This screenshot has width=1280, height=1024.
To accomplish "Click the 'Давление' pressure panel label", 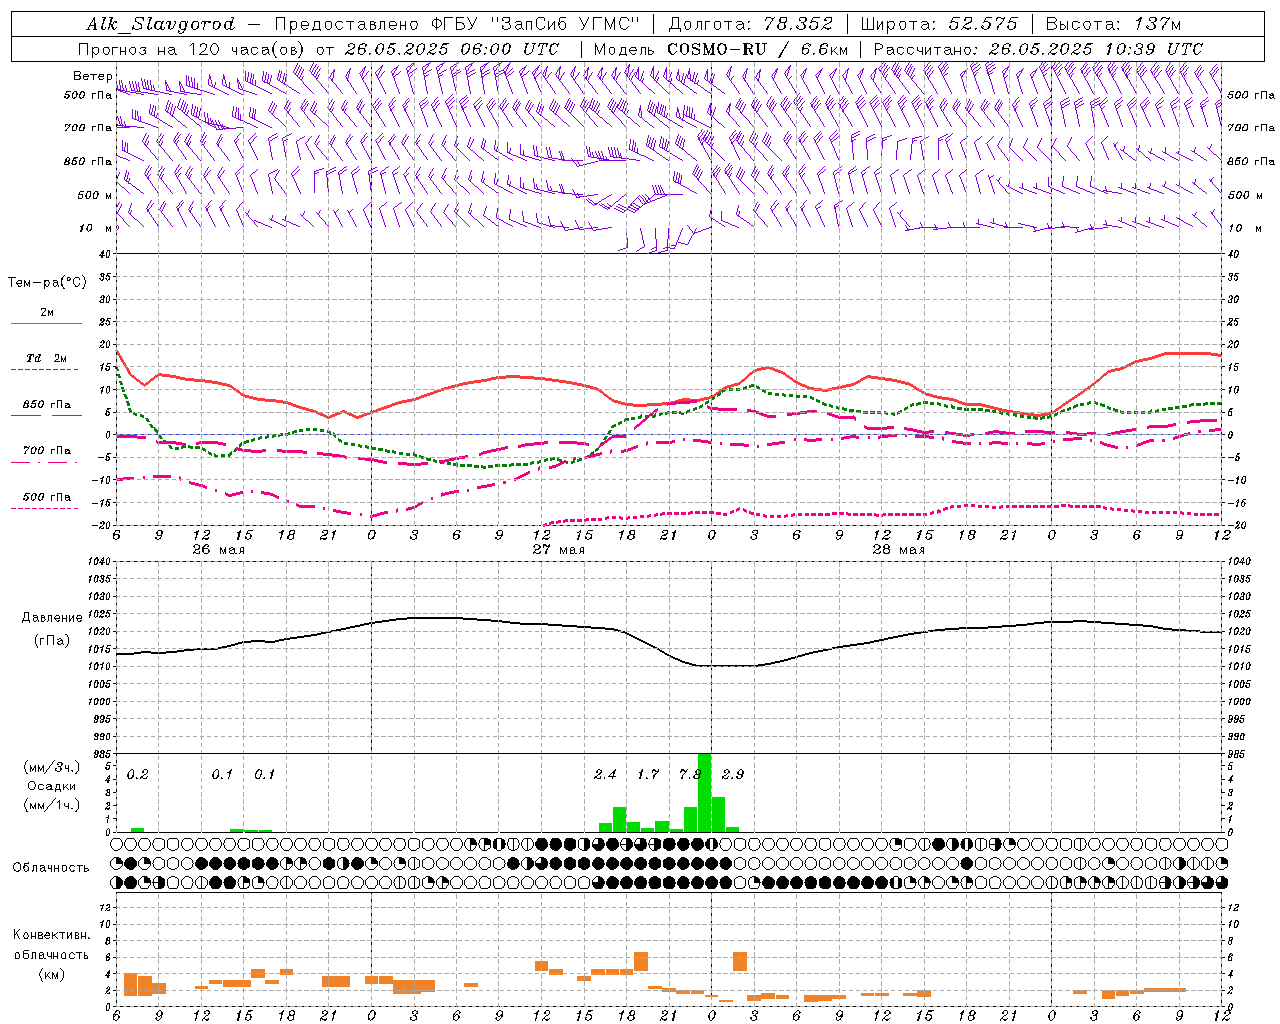I will [x=52, y=618].
